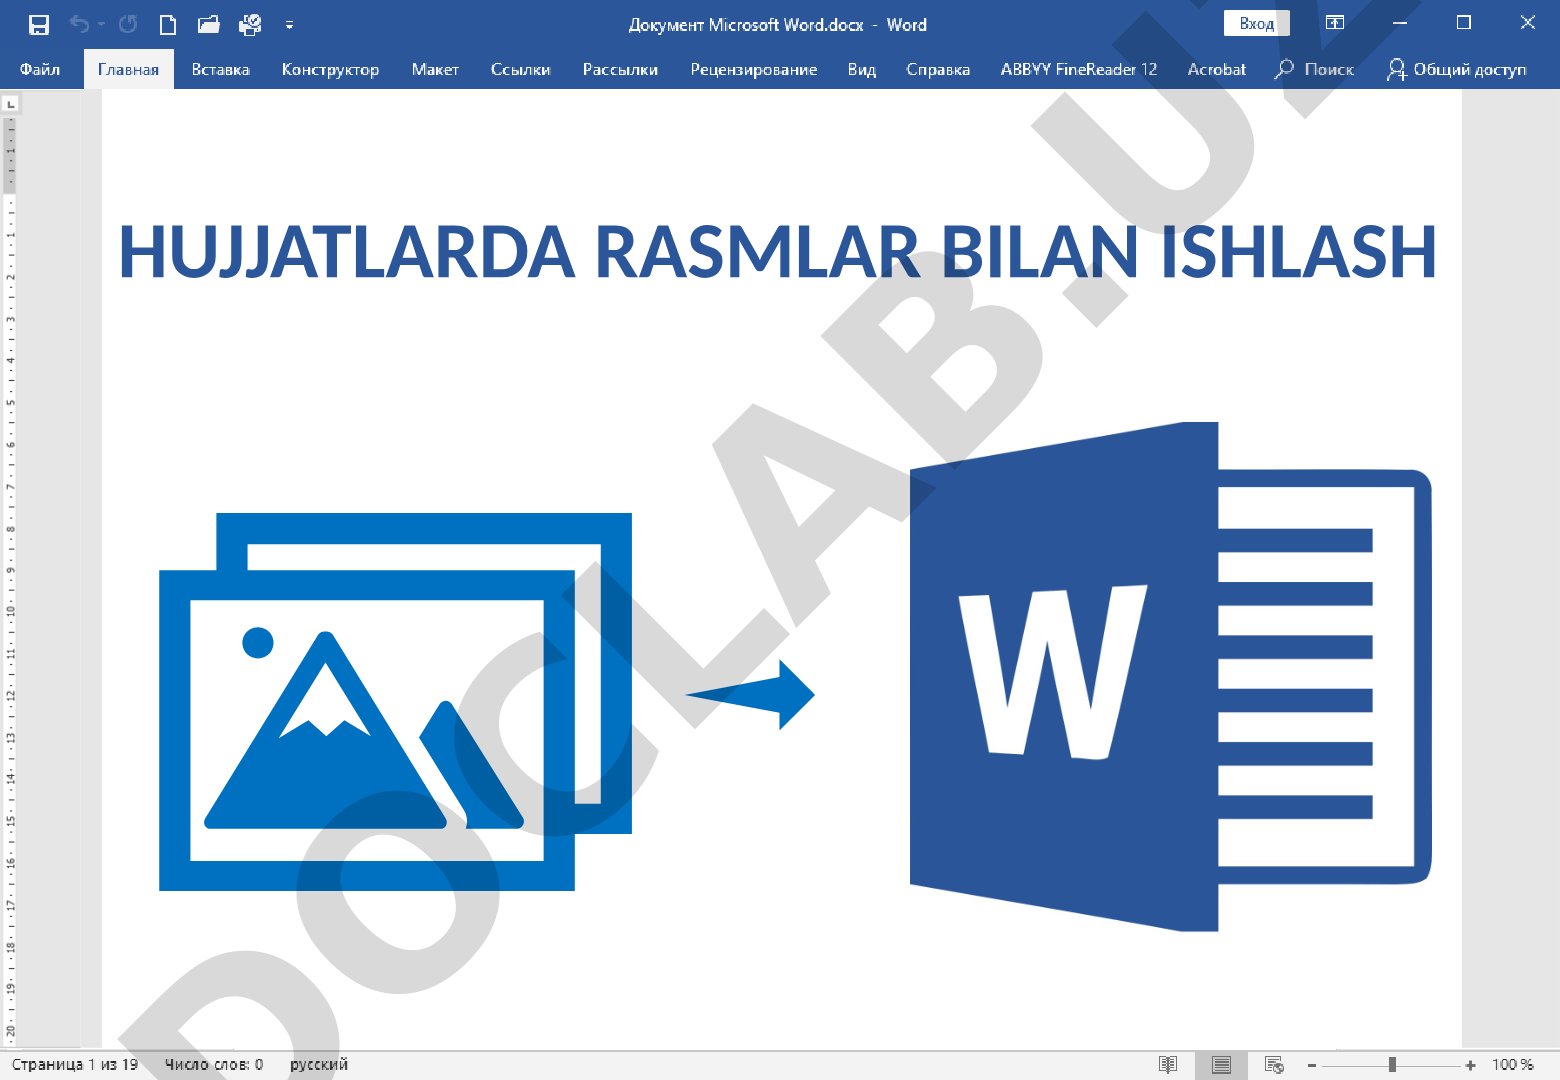Click the Поиск search box

[1314, 69]
